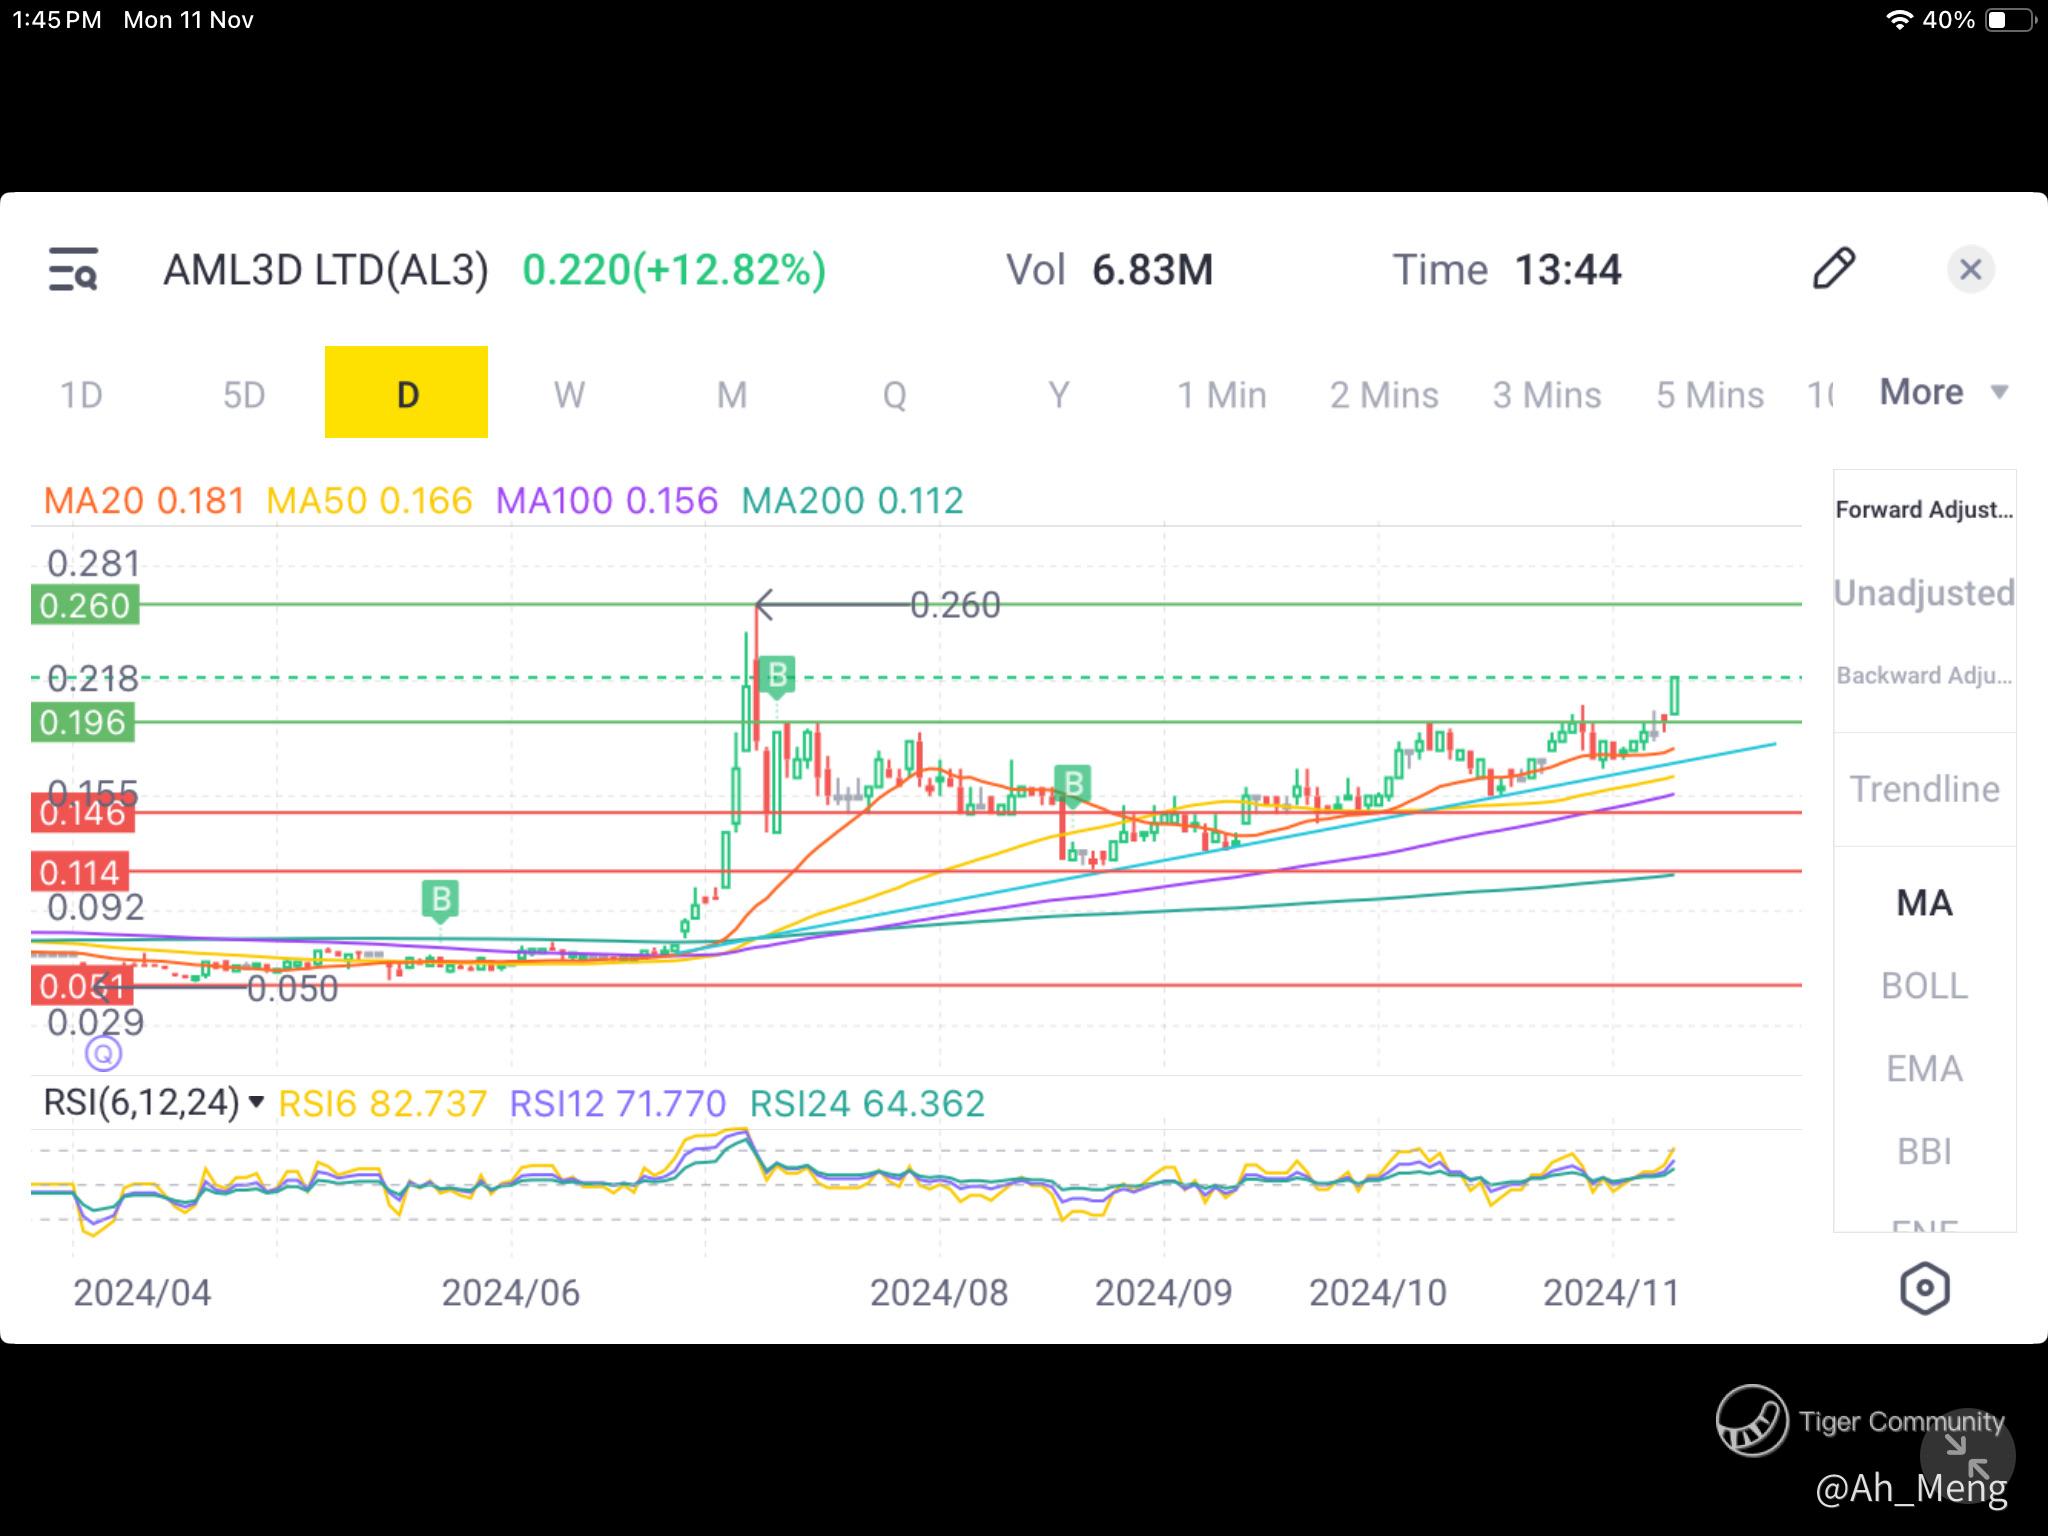Viewport: 2048px width, 1536px height.
Task: Tap the pencil drawing tool icon
Action: pyautogui.click(x=1833, y=269)
